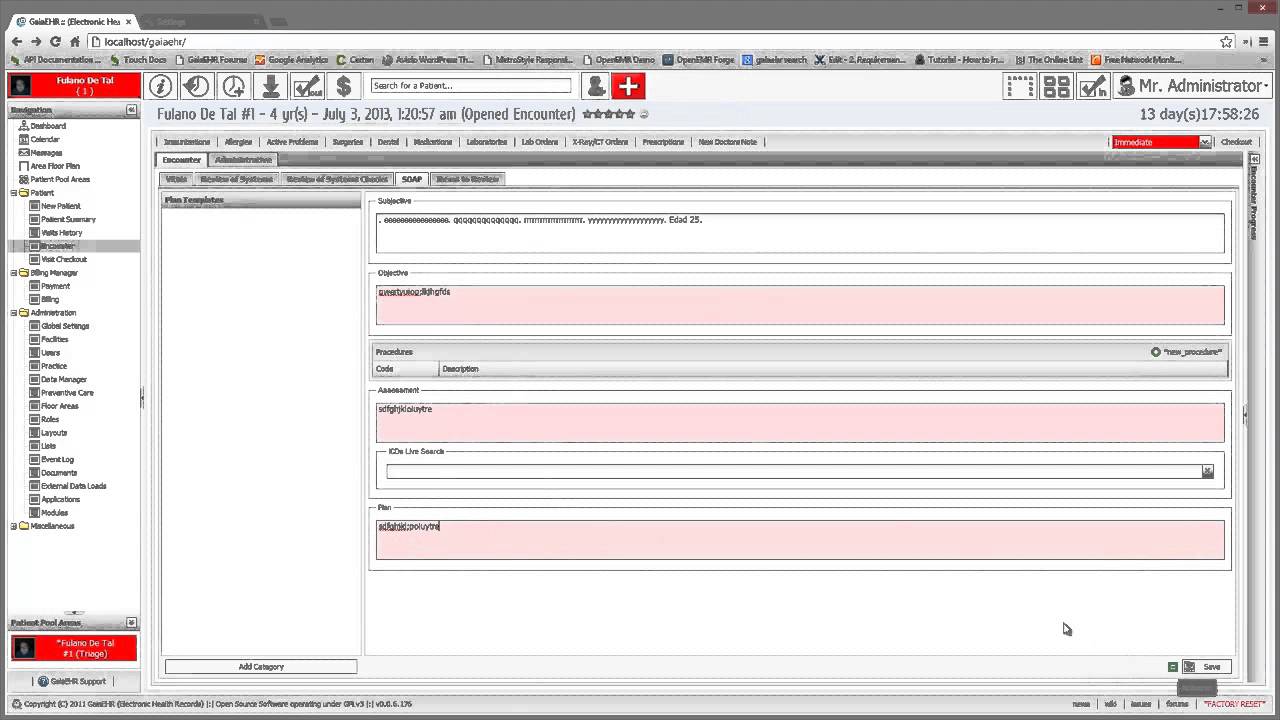The width and height of the screenshot is (1280, 720).
Task: Open the patient info icon in the toolbar
Action: 160,86
